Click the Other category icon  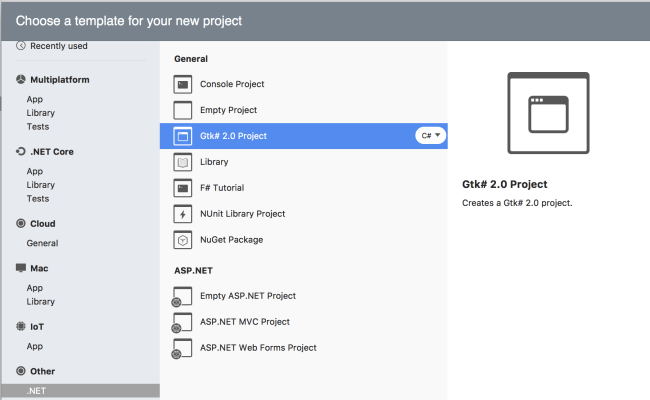(x=21, y=371)
